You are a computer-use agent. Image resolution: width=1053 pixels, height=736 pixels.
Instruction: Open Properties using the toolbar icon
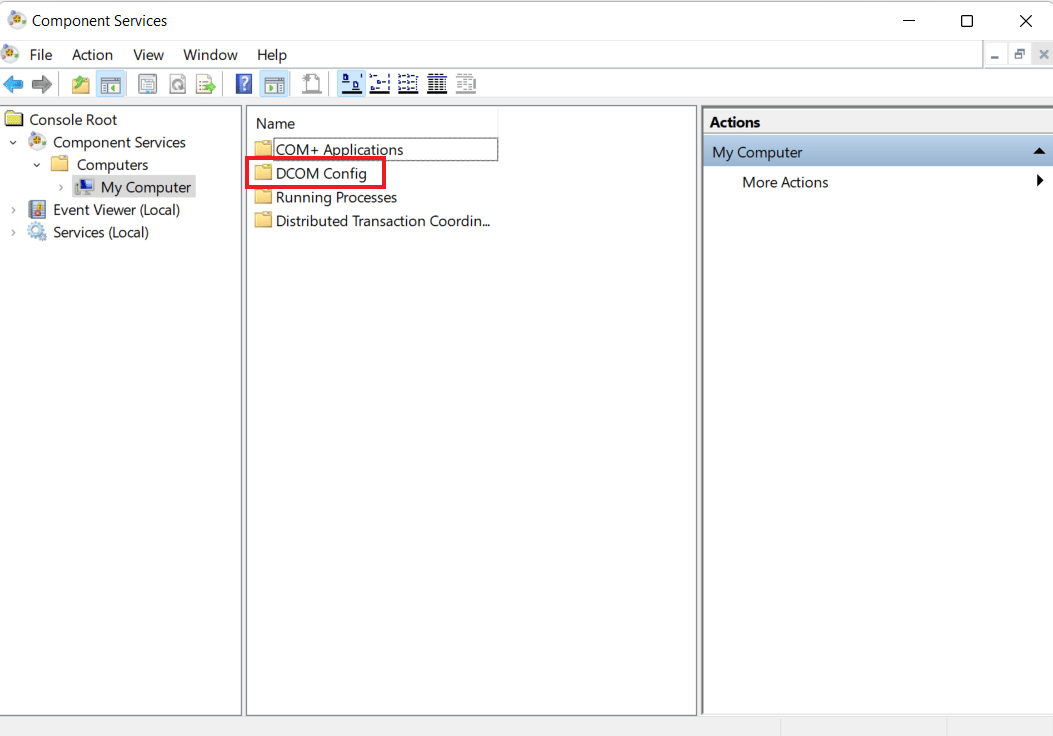coord(147,84)
